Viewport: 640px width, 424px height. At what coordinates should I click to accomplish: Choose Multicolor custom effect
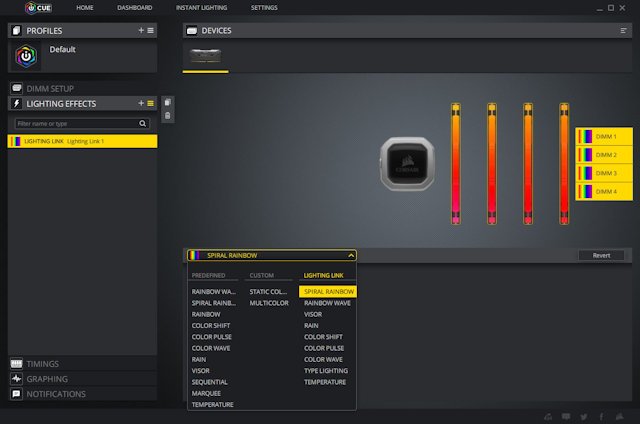(x=269, y=303)
